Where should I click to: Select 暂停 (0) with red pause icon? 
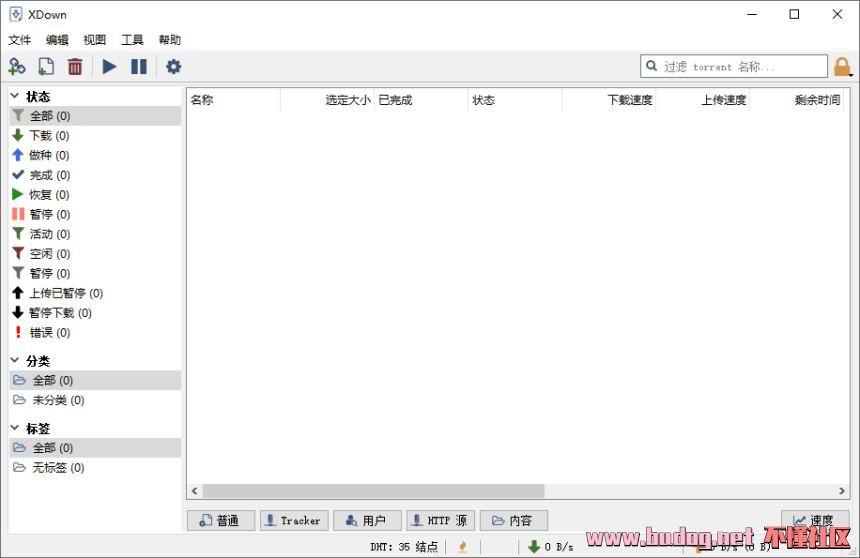click(95, 214)
